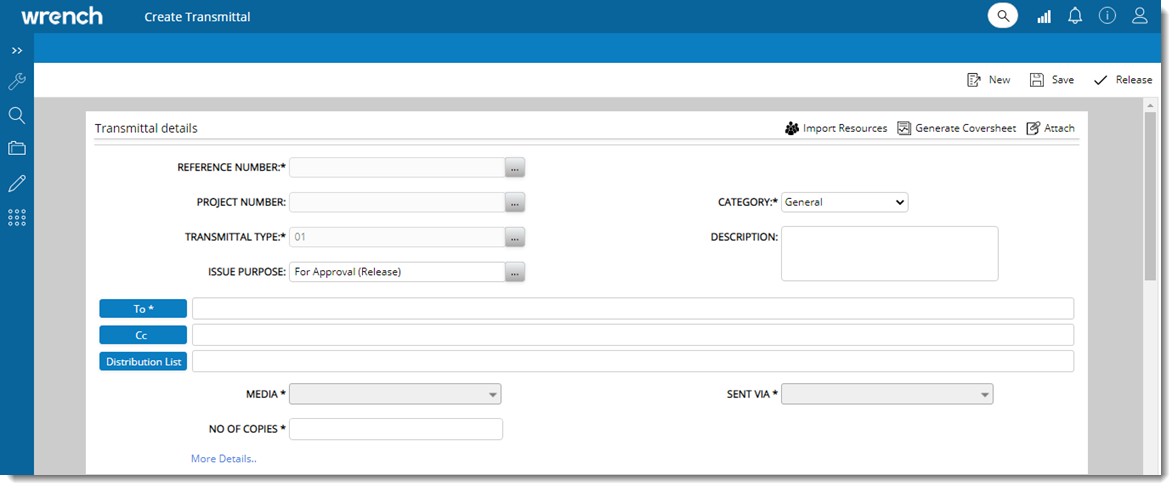Open the bar chart reports icon
Screen dimensions: 1176x490
point(1044,16)
